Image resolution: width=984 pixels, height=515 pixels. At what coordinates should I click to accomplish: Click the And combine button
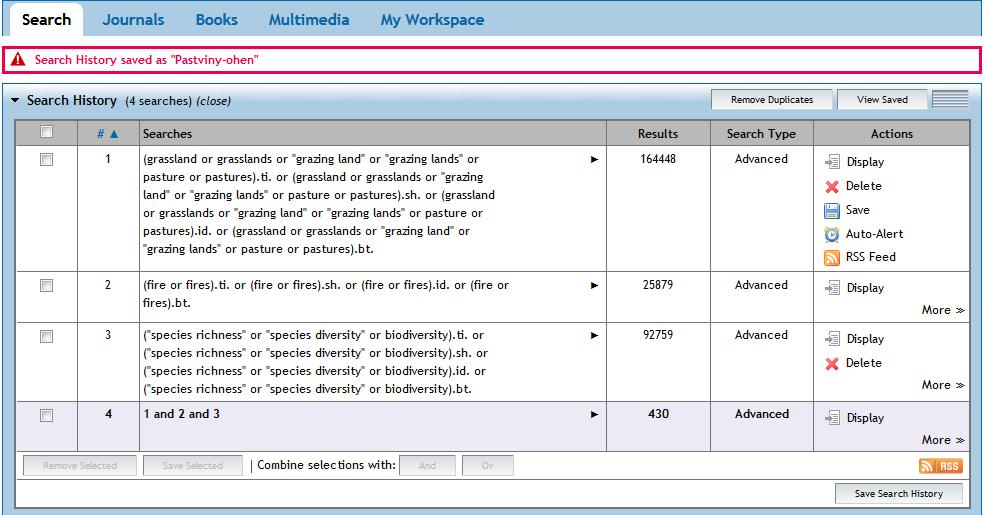tap(427, 465)
